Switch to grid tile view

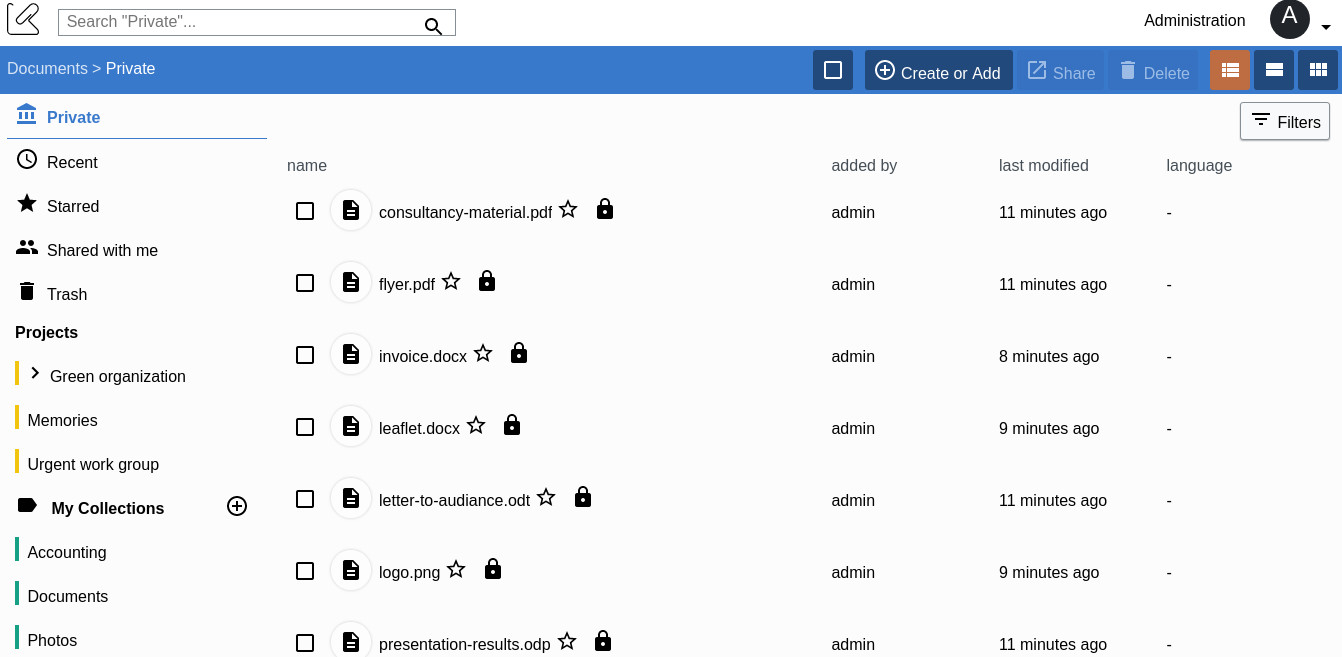pos(1318,70)
